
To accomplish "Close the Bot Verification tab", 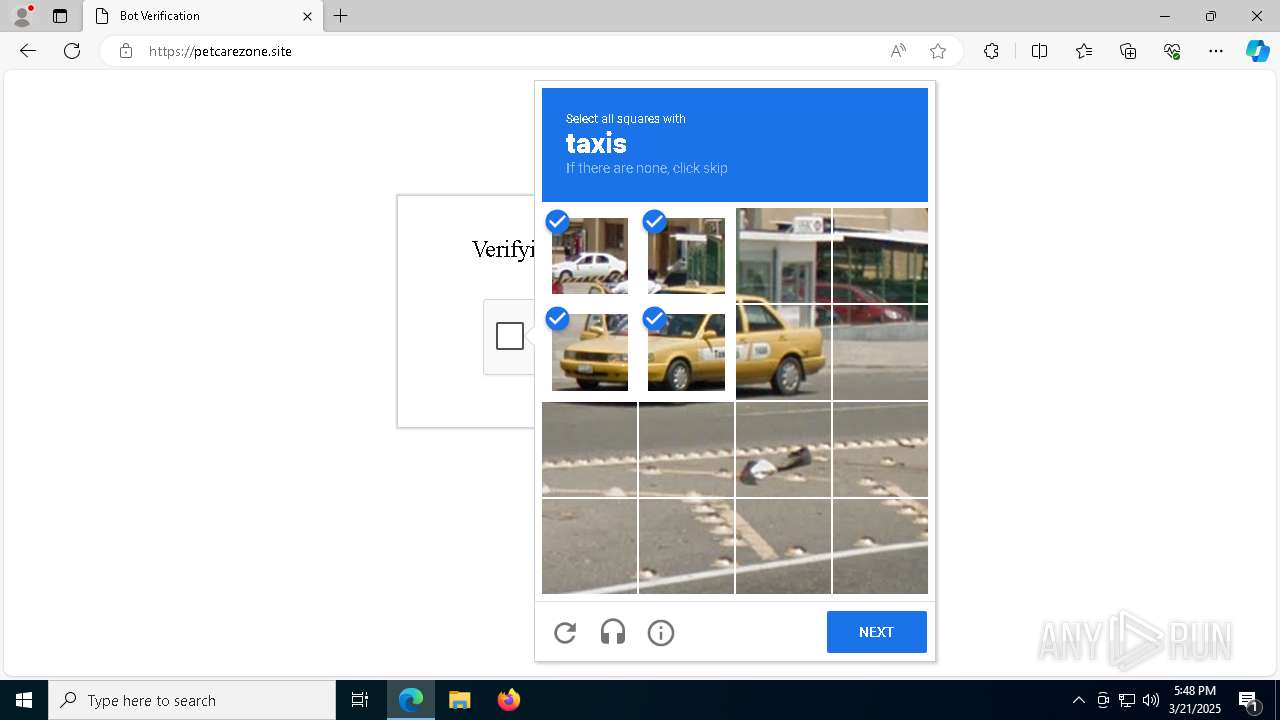I will click(x=307, y=16).
